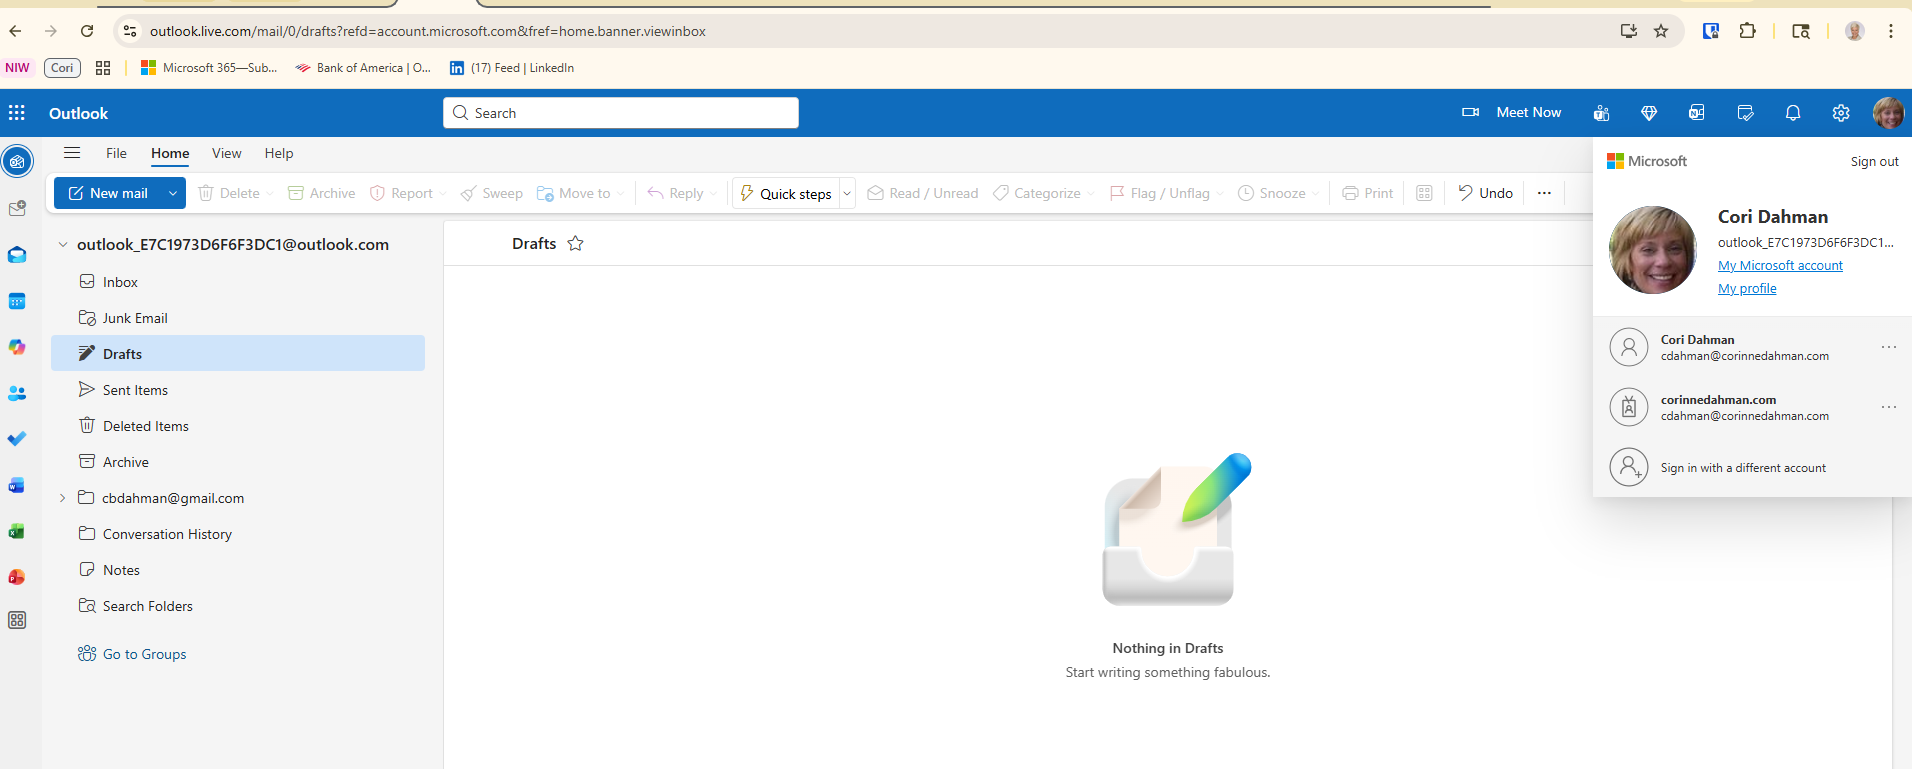Screen dimensions: 1912x769
Task: Switch to the View tab
Action: (x=226, y=153)
